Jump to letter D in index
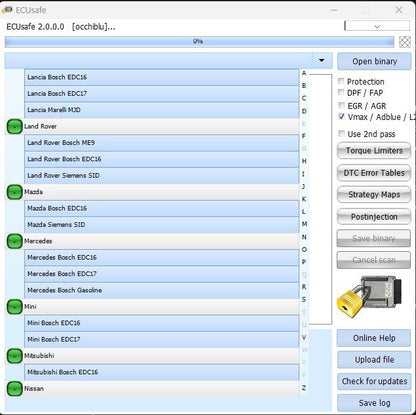Screen dimensions: 416x415 (x=304, y=111)
